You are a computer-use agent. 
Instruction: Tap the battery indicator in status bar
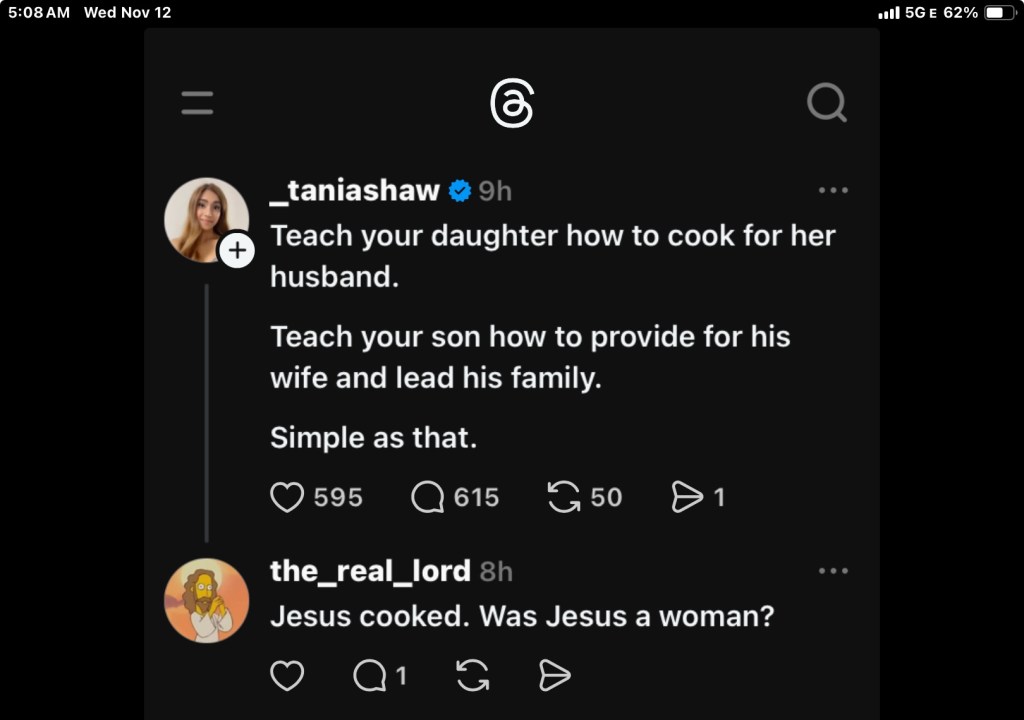[999, 13]
